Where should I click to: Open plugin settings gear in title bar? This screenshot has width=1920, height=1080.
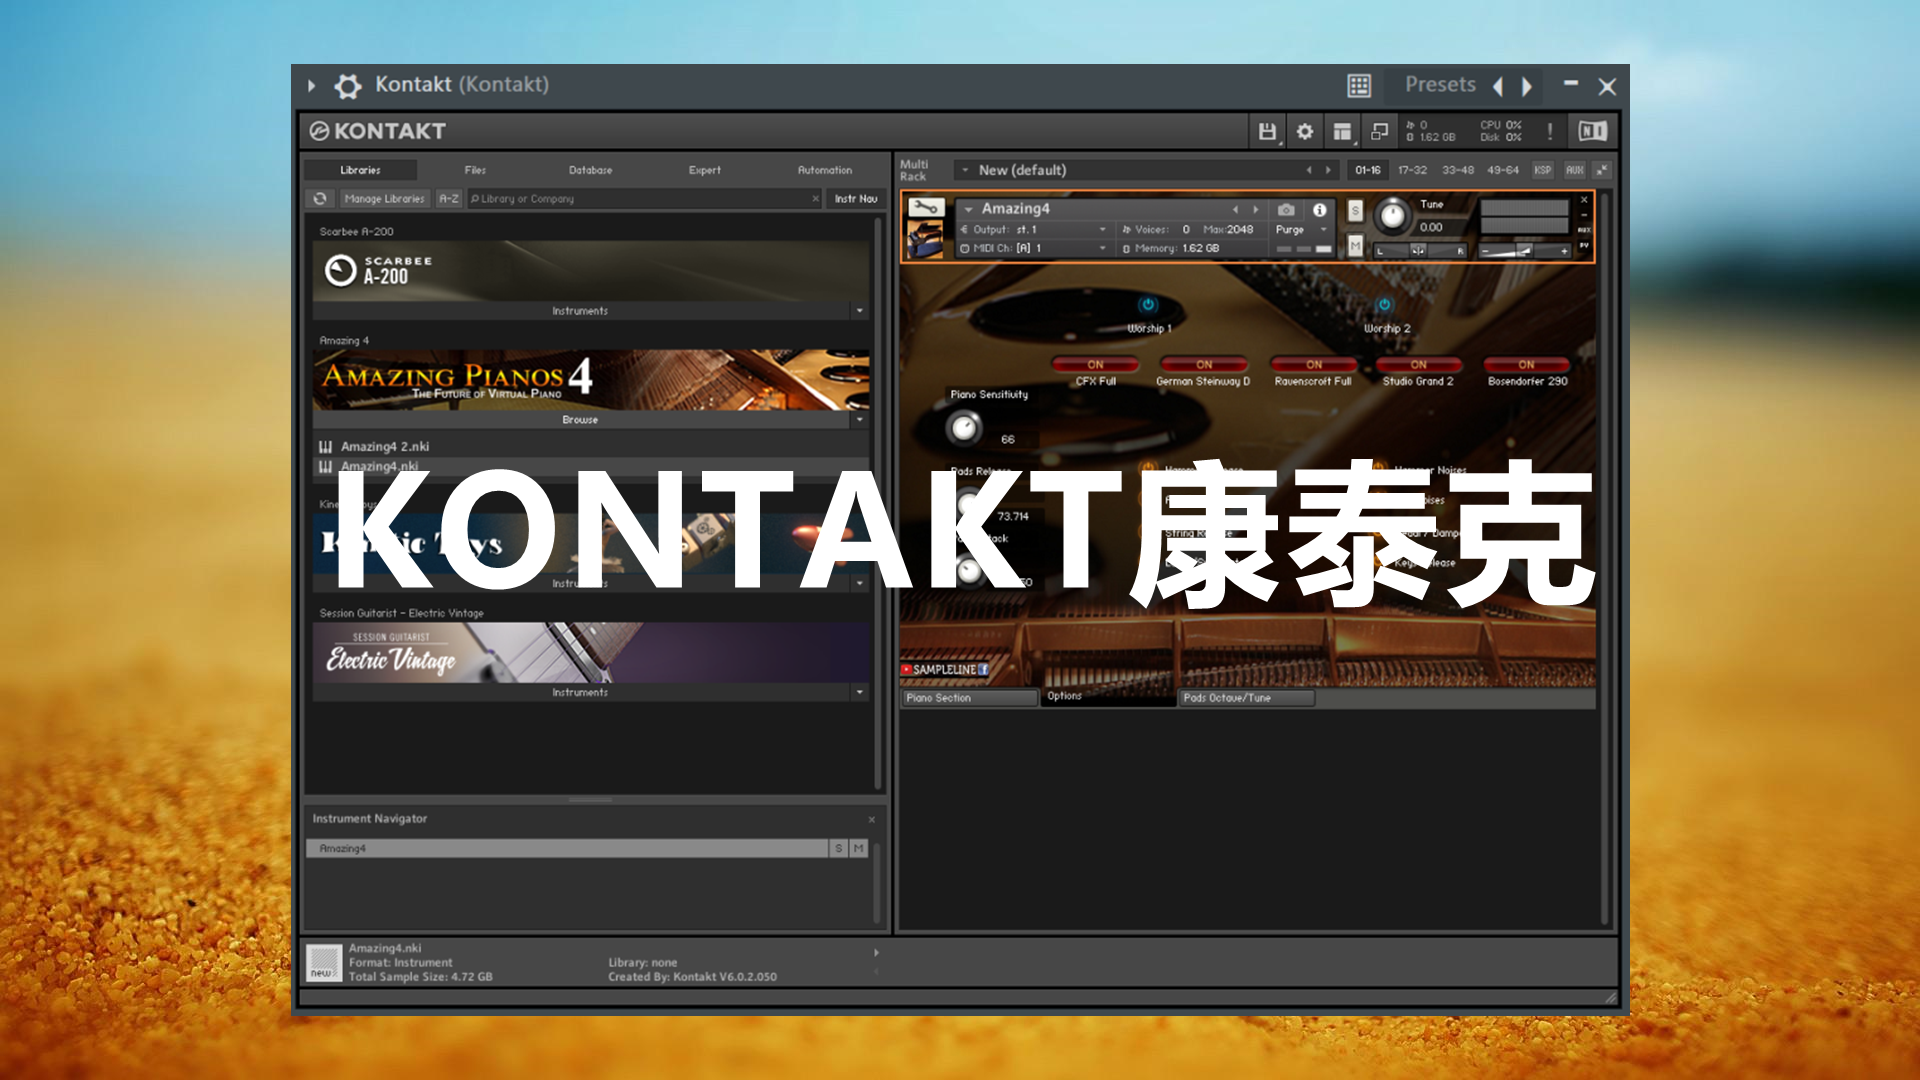347,86
